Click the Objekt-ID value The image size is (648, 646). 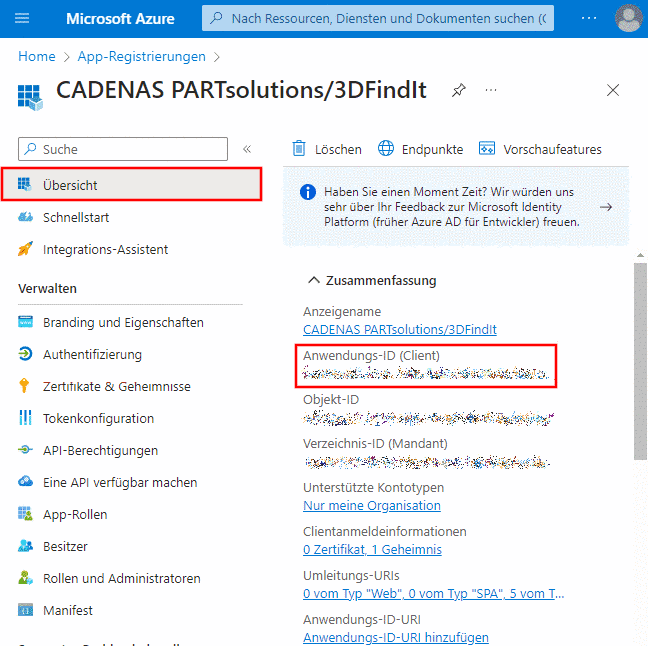coord(427,418)
